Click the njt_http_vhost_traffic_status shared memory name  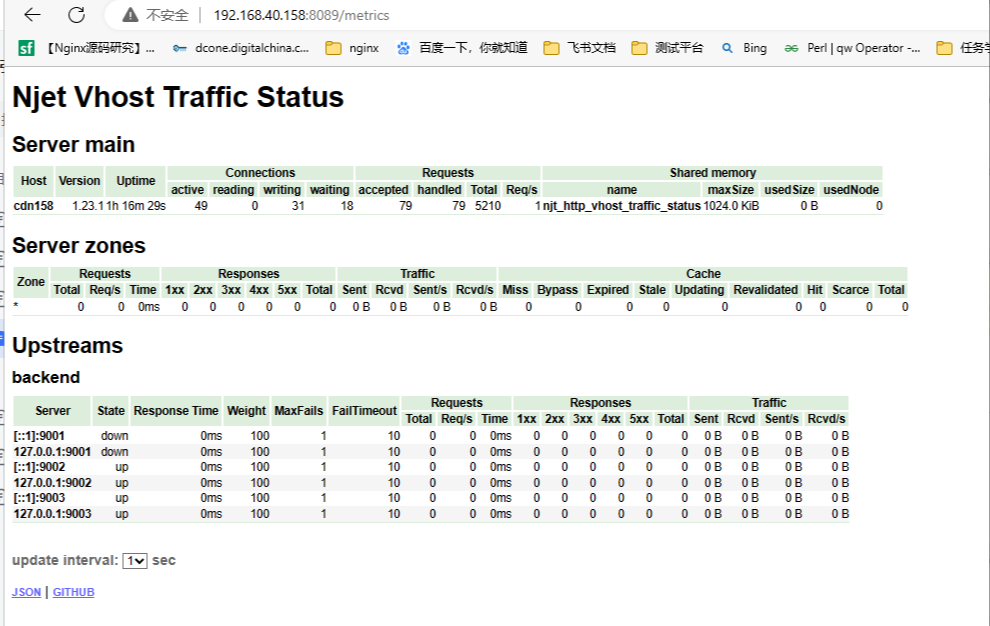(x=621, y=206)
